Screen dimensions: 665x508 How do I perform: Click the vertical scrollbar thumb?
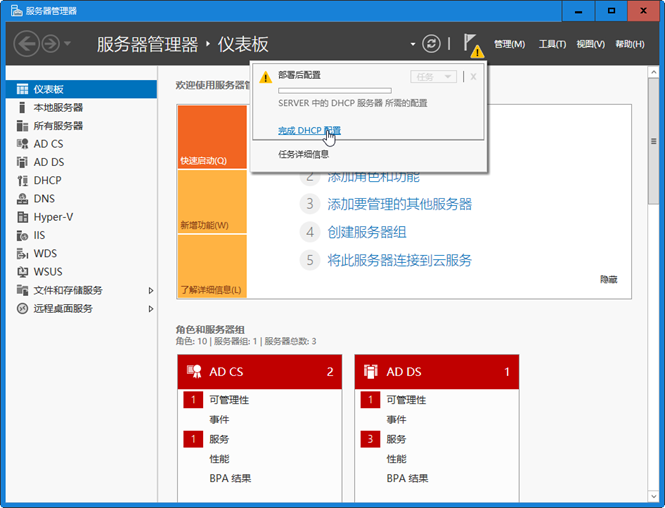654,141
